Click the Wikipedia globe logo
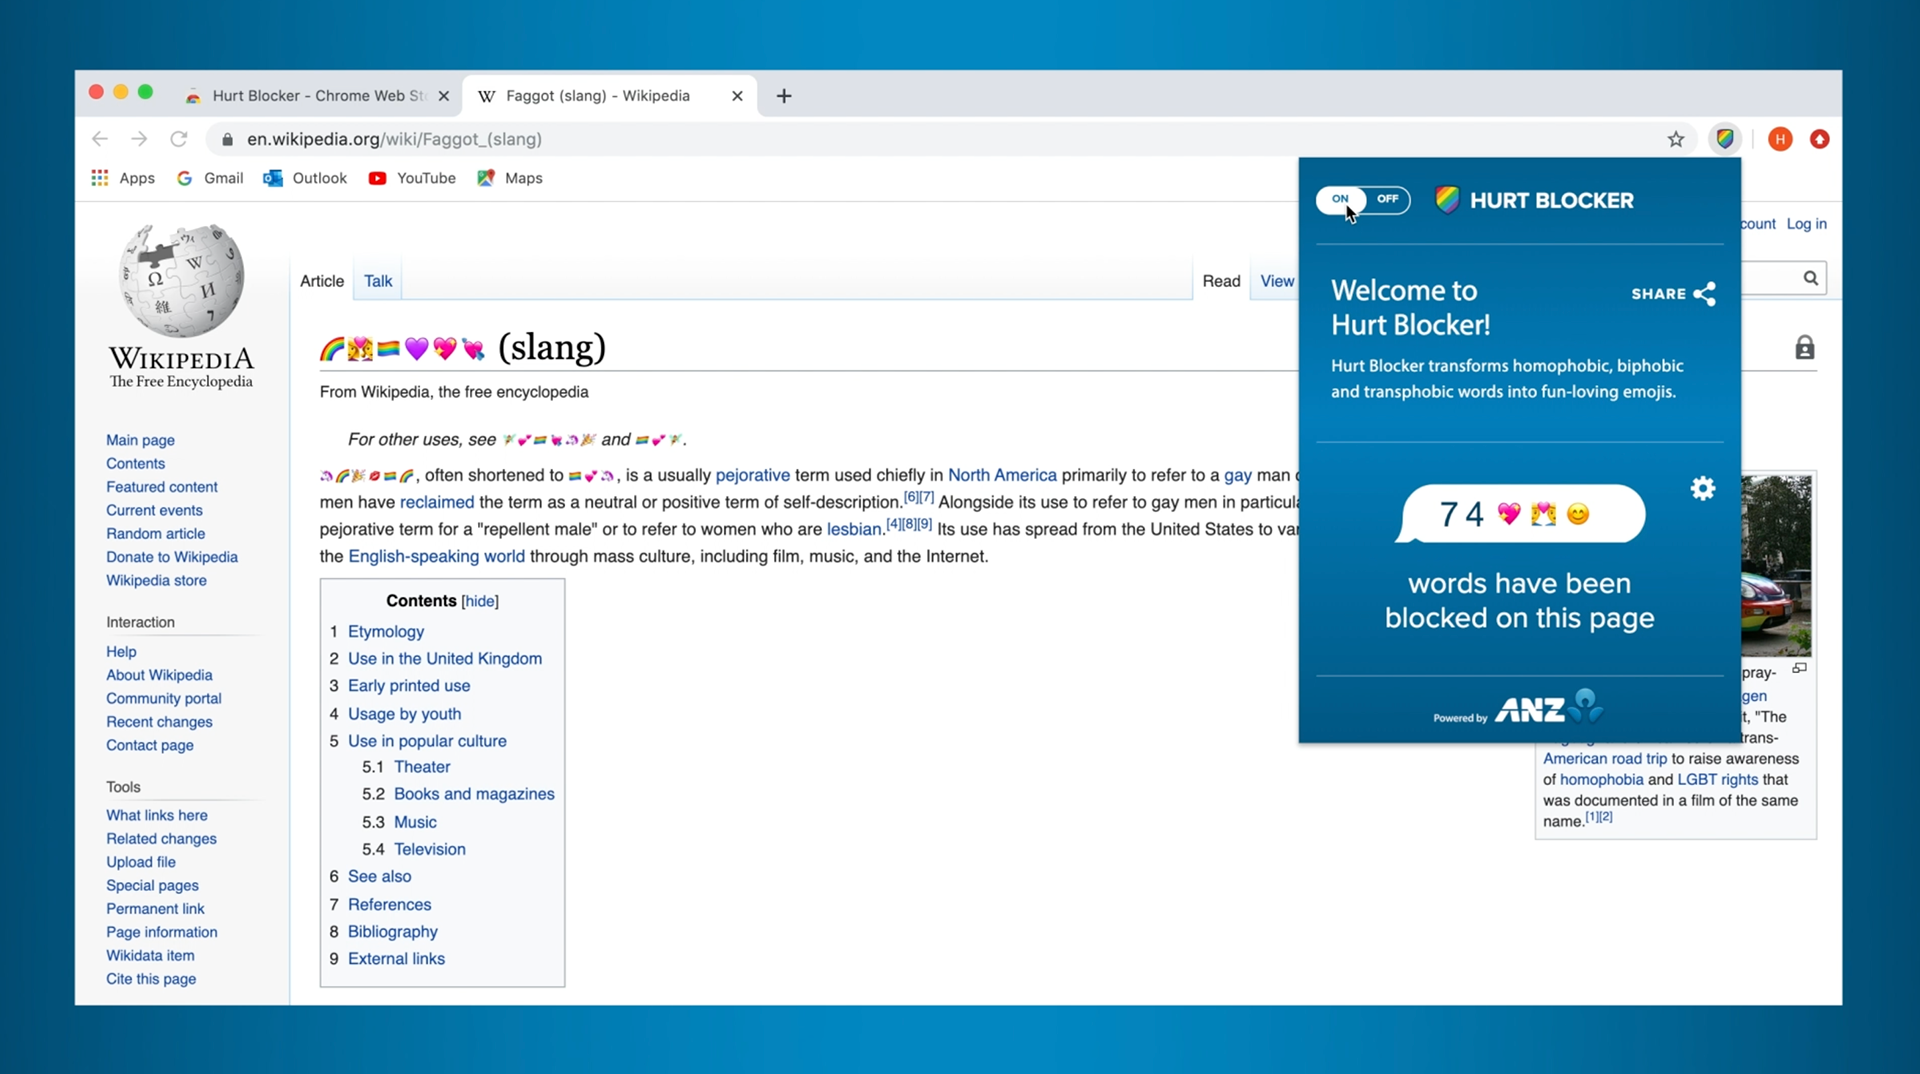Image resolution: width=1920 pixels, height=1074 pixels. click(181, 280)
